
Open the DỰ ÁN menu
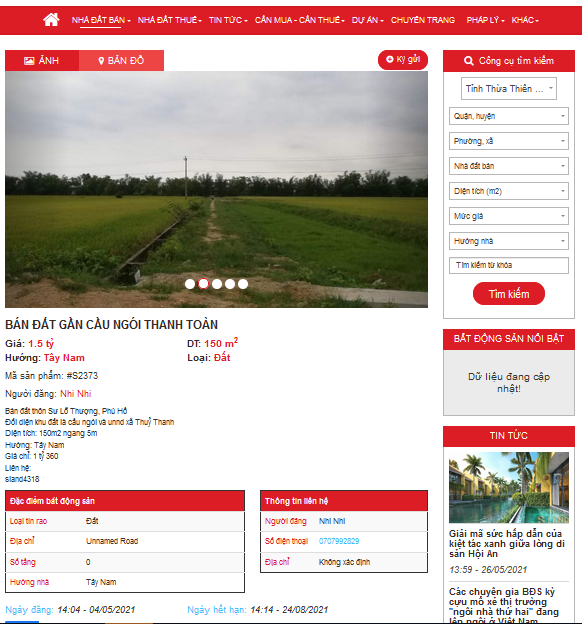tap(367, 20)
